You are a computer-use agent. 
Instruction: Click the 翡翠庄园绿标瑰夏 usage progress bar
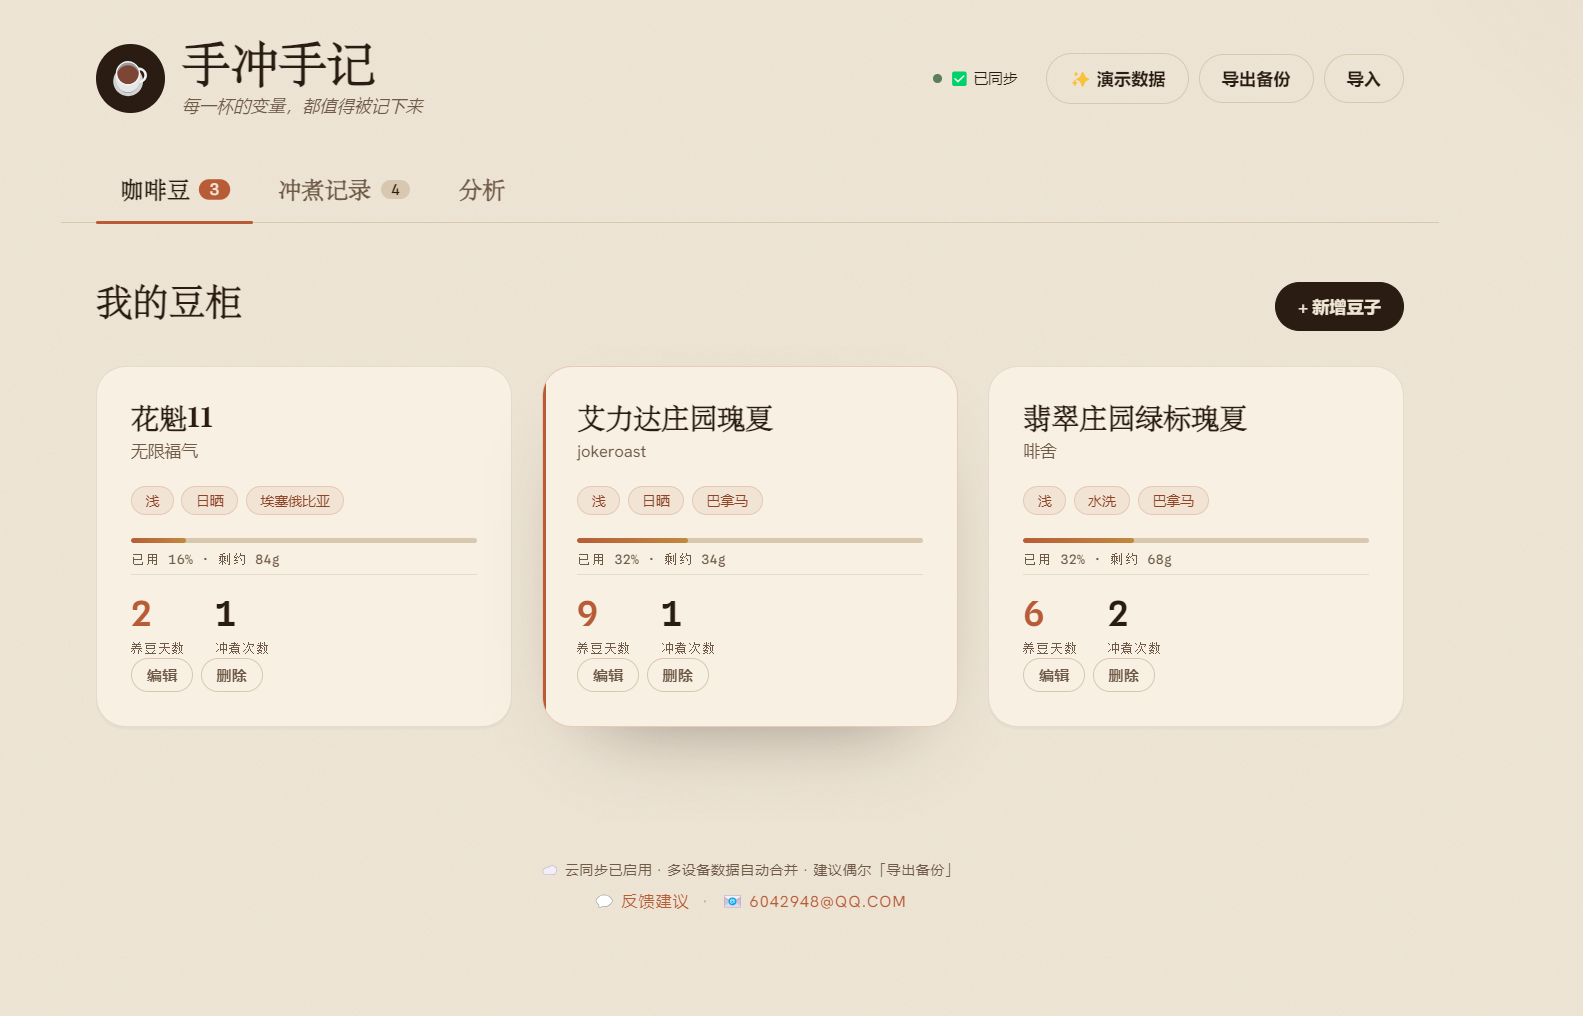pos(1196,540)
